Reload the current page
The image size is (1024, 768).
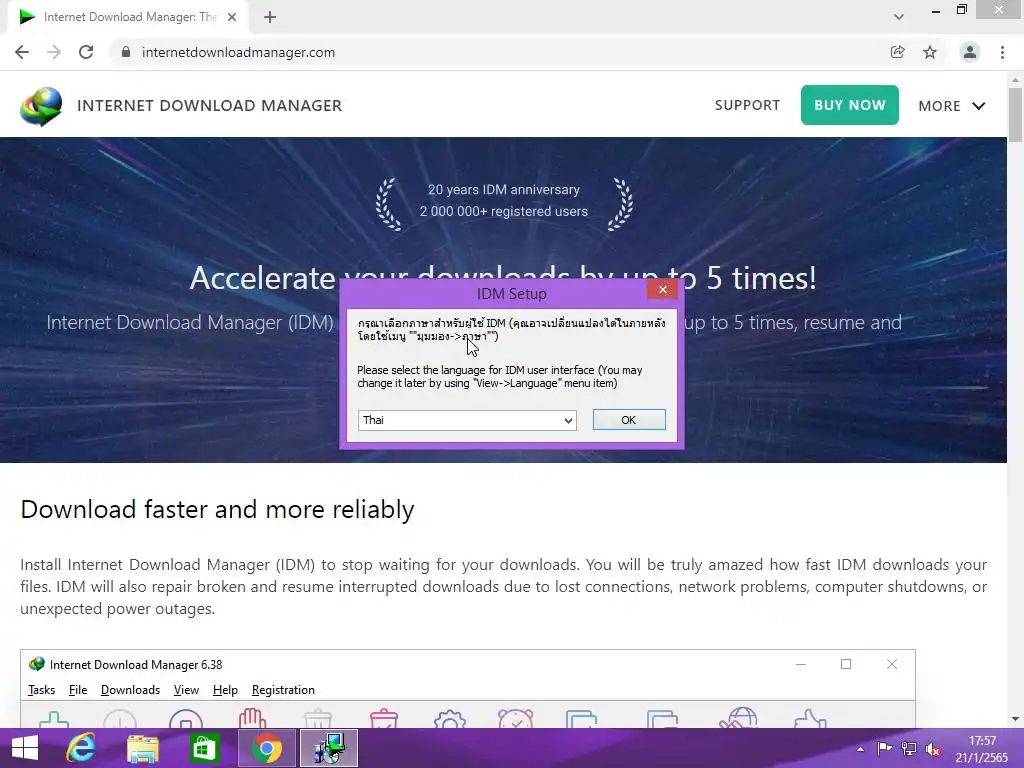click(x=86, y=52)
